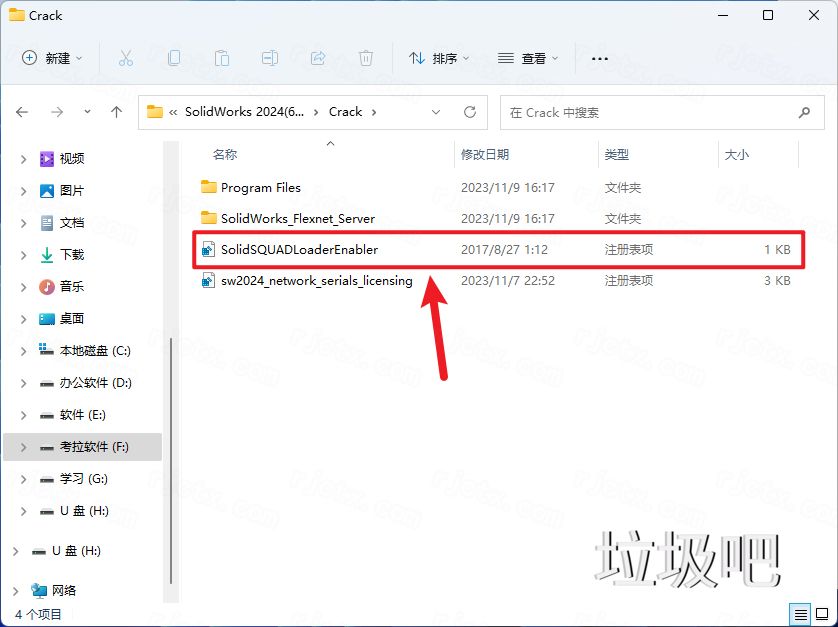Copy selection using copy icon
The image size is (838, 627).
point(174,59)
